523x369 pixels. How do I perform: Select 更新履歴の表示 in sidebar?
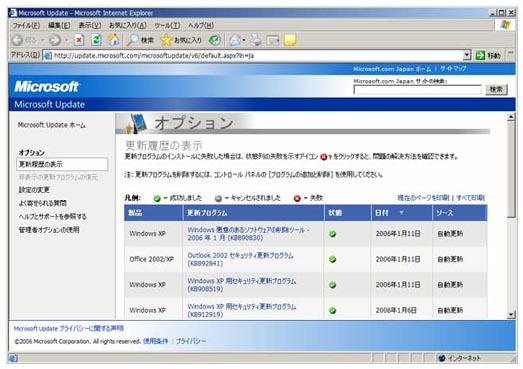click(x=62, y=164)
